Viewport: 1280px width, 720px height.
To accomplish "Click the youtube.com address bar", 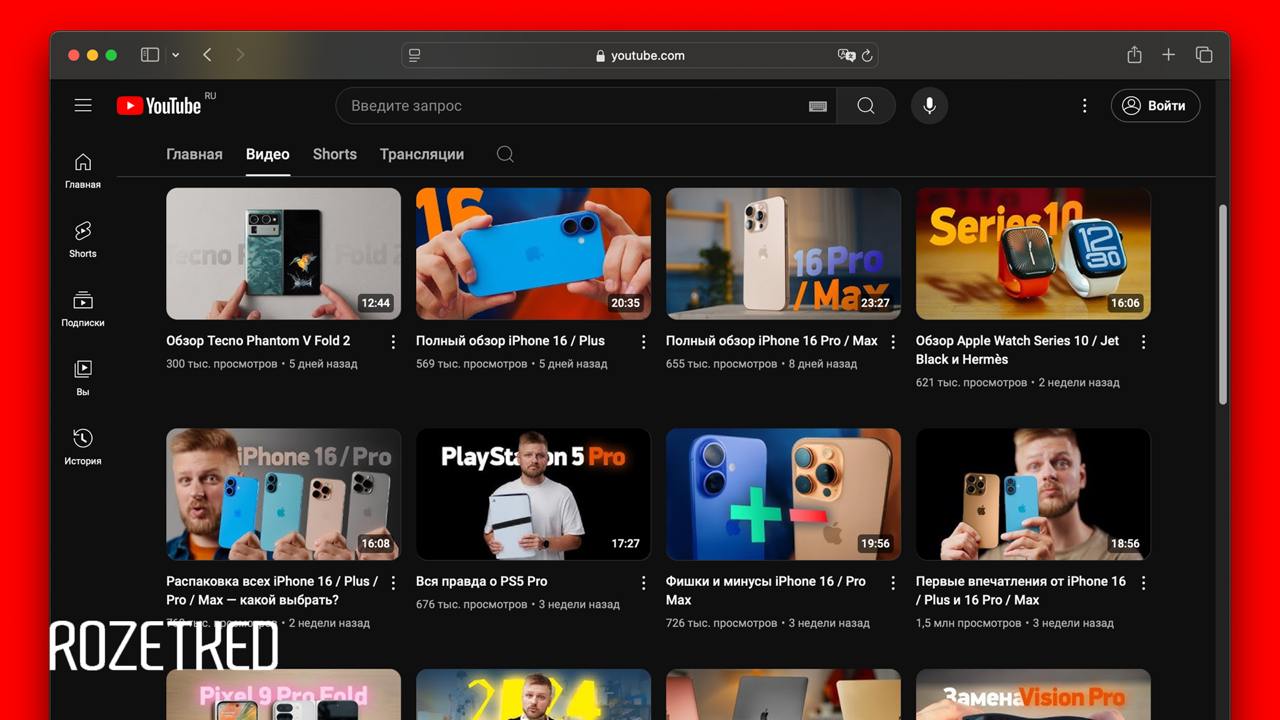I will tap(640, 56).
